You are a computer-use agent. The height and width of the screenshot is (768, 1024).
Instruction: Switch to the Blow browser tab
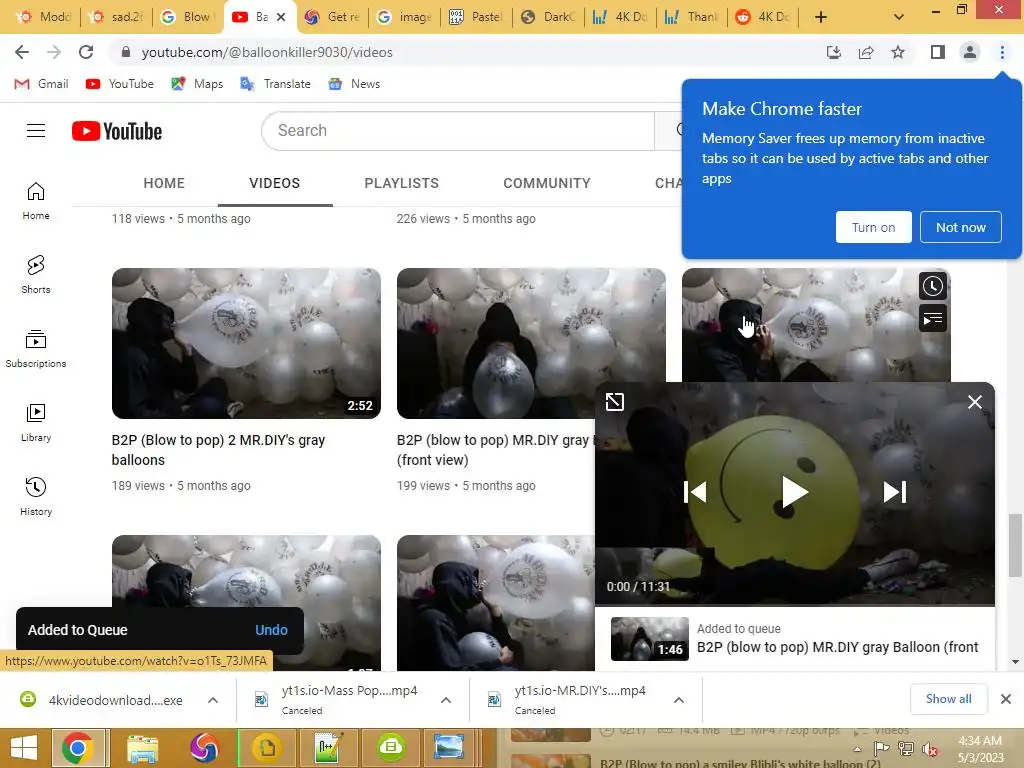(x=189, y=17)
